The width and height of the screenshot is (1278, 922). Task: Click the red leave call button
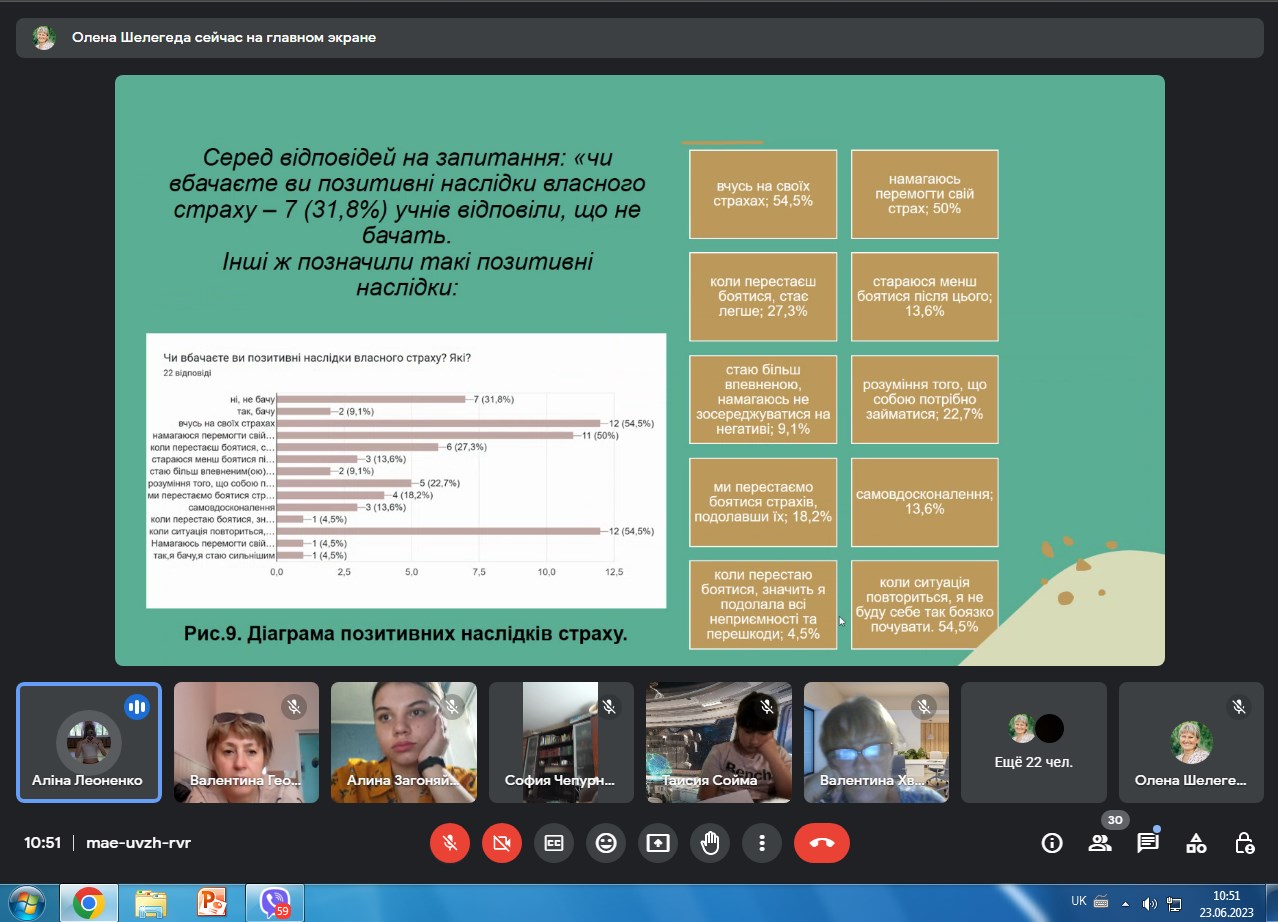822,843
